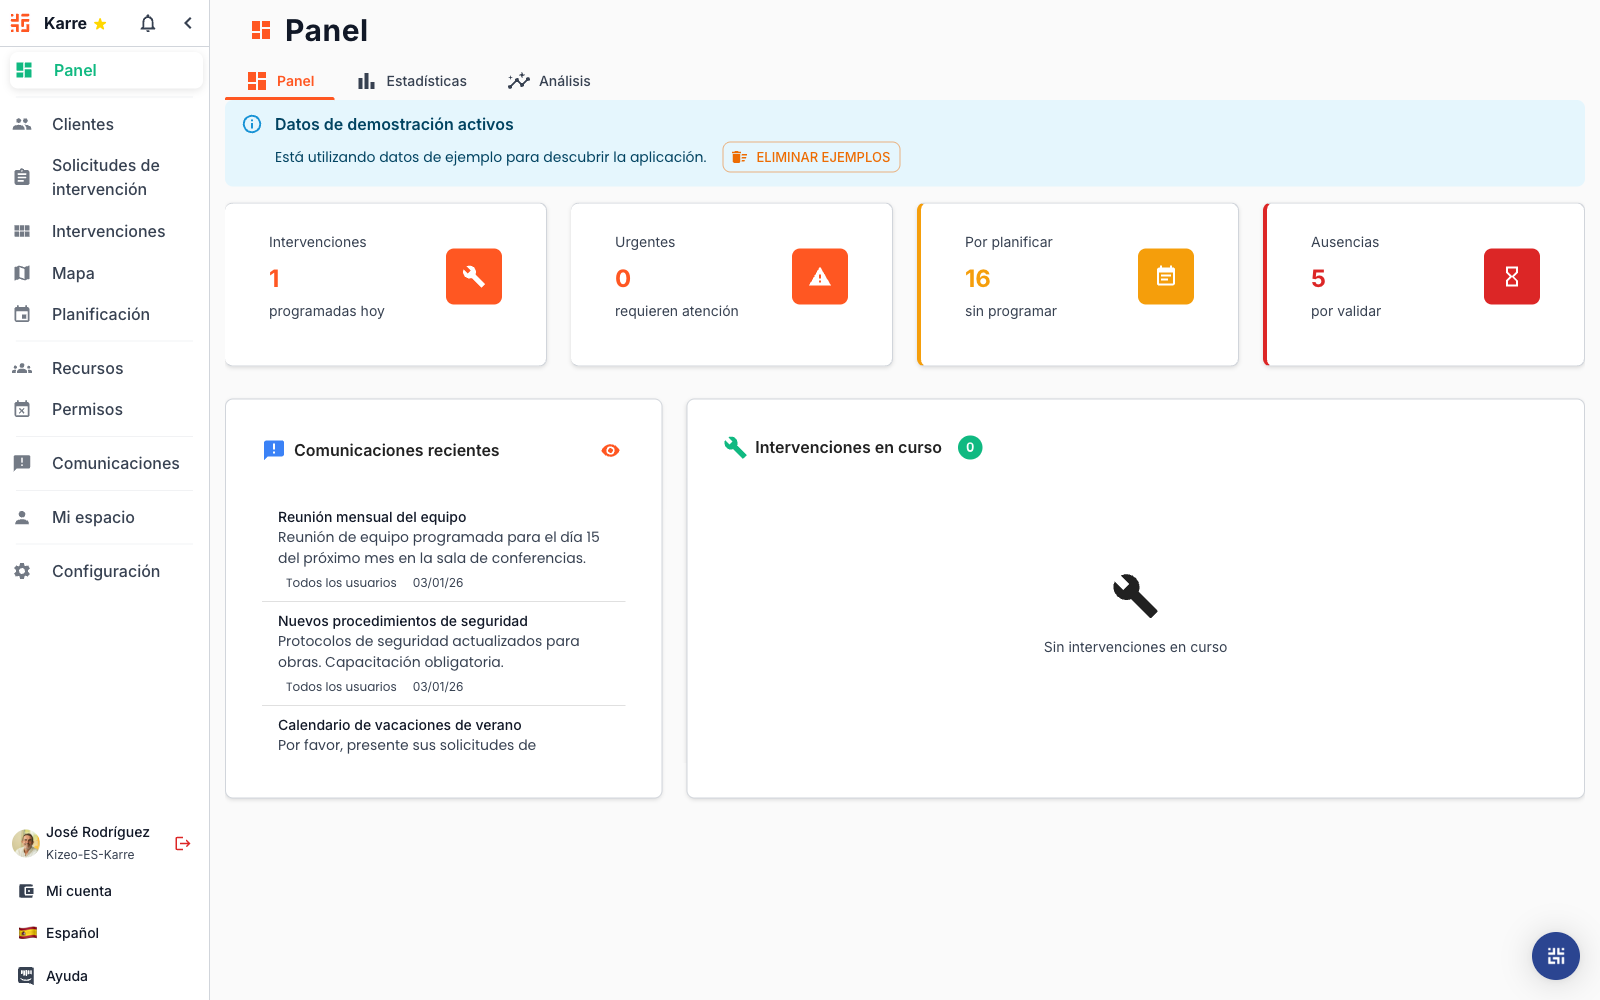This screenshot has height=1000, width=1600.
Task: Click the warning triangle icon on Urgentes card
Action: click(819, 276)
